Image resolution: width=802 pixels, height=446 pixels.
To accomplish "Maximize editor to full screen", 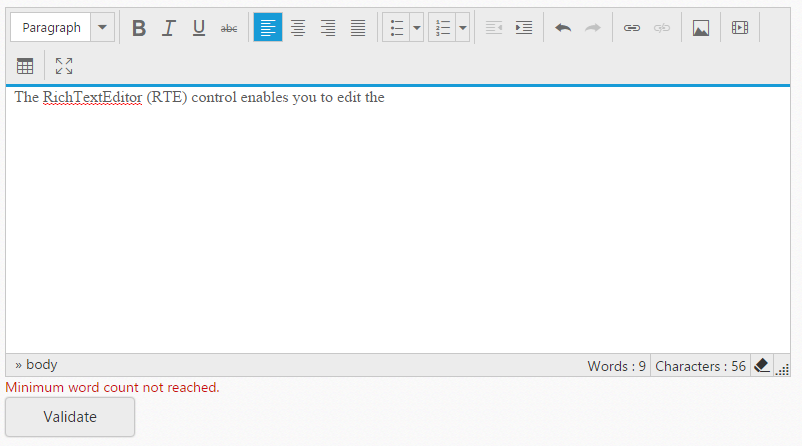I will (64, 66).
